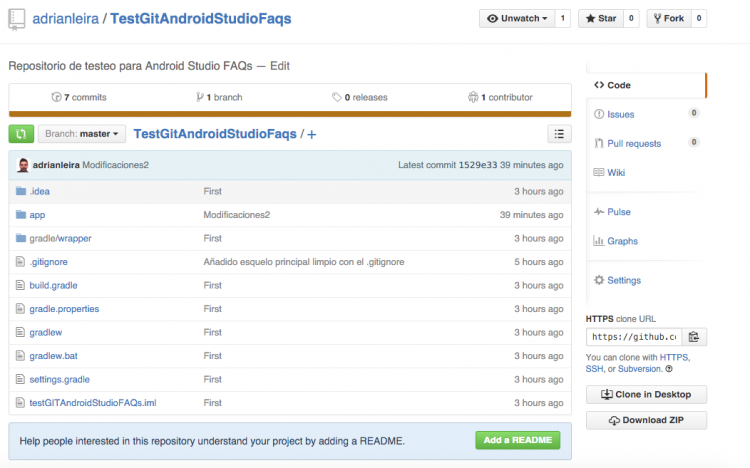Click the Download ZIP button
750x468 pixels.
pyautogui.click(x=646, y=420)
